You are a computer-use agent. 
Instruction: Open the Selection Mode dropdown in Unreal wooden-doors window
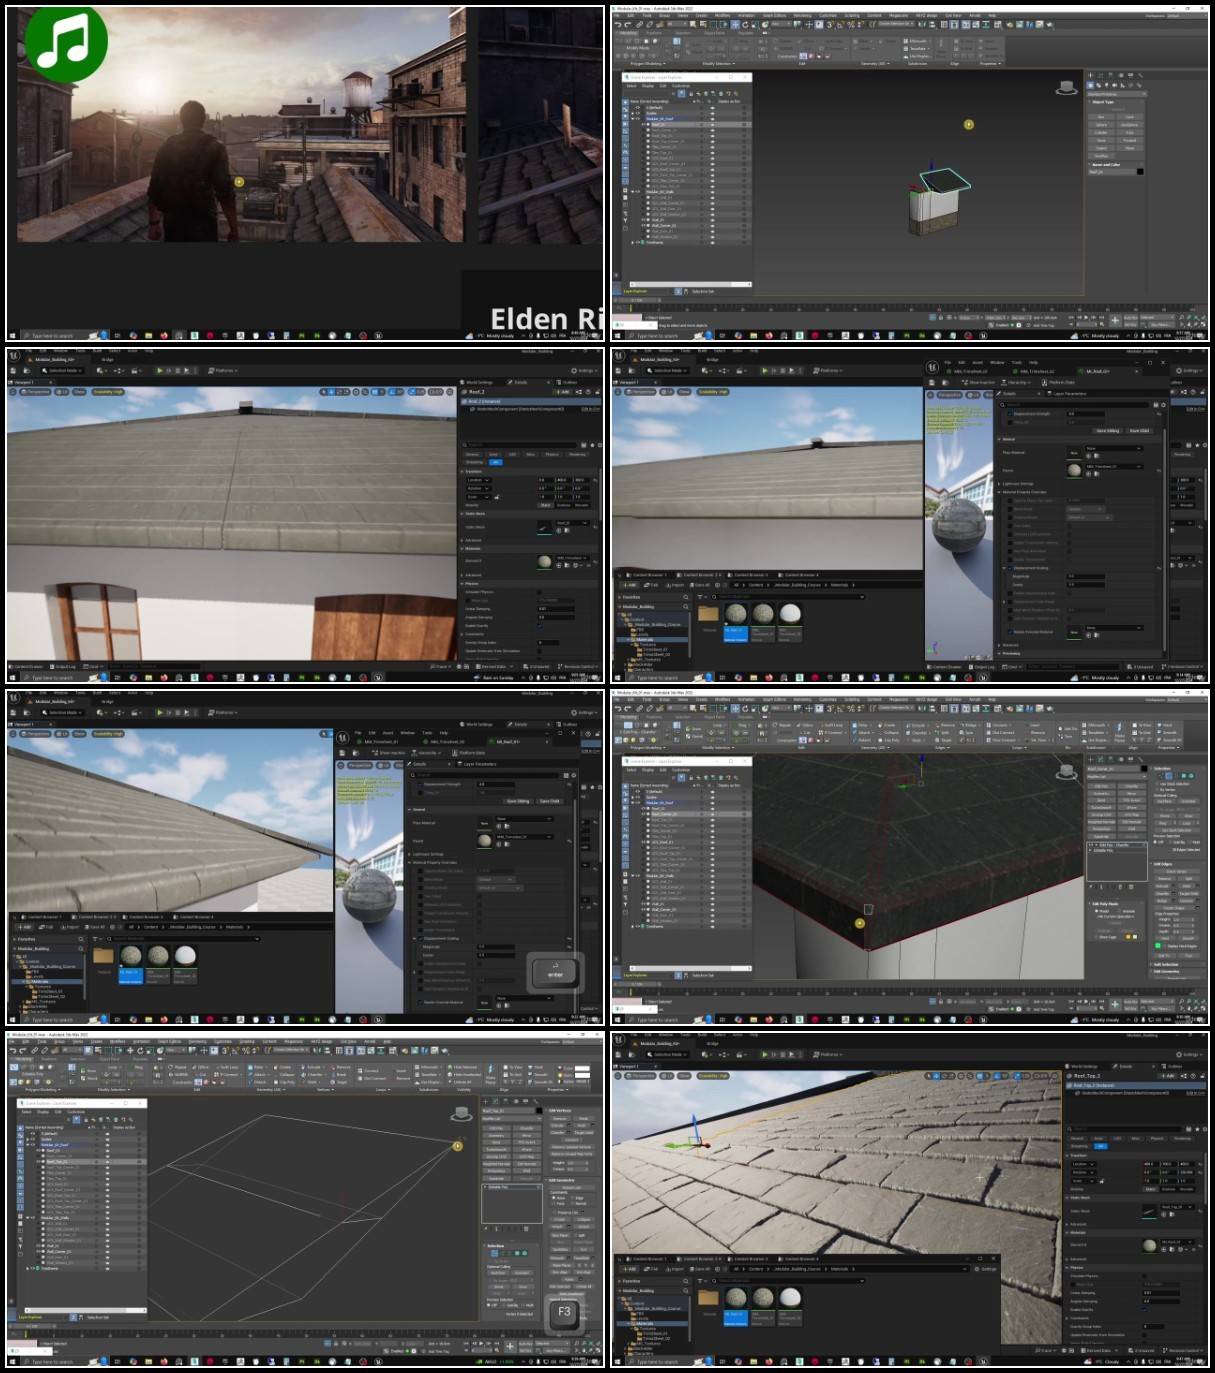click(x=61, y=370)
